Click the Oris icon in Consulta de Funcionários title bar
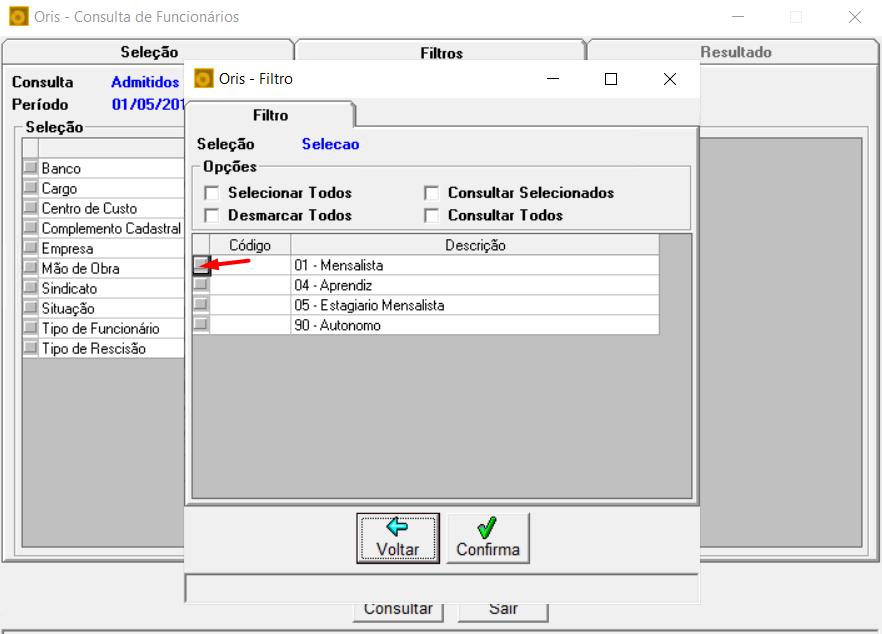The image size is (882, 634). (x=19, y=17)
